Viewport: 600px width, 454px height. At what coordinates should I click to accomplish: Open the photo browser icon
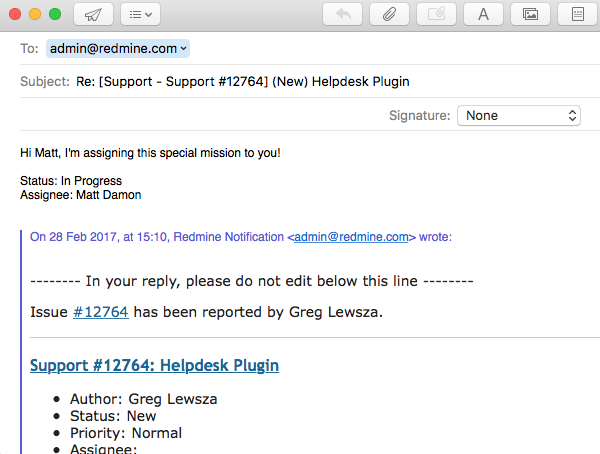(x=530, y=14)
